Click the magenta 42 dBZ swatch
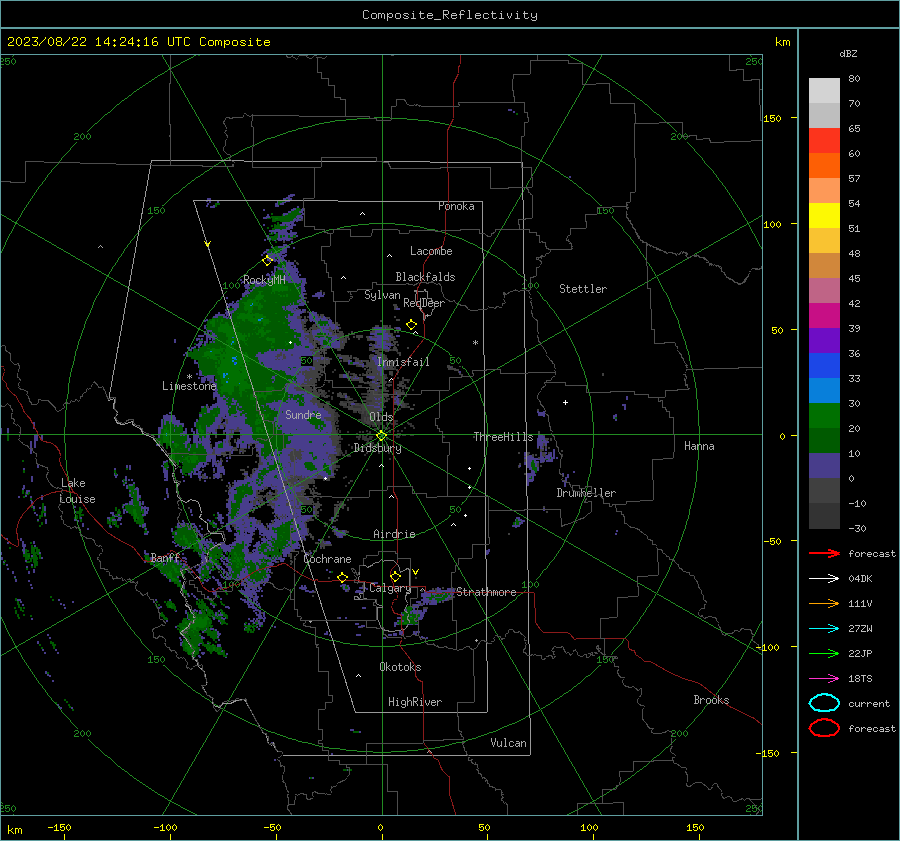 click(x=824, y=316)
